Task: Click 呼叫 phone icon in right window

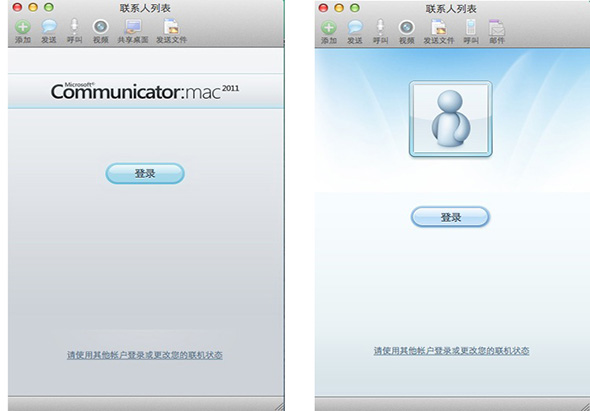Action: [471, 32]
